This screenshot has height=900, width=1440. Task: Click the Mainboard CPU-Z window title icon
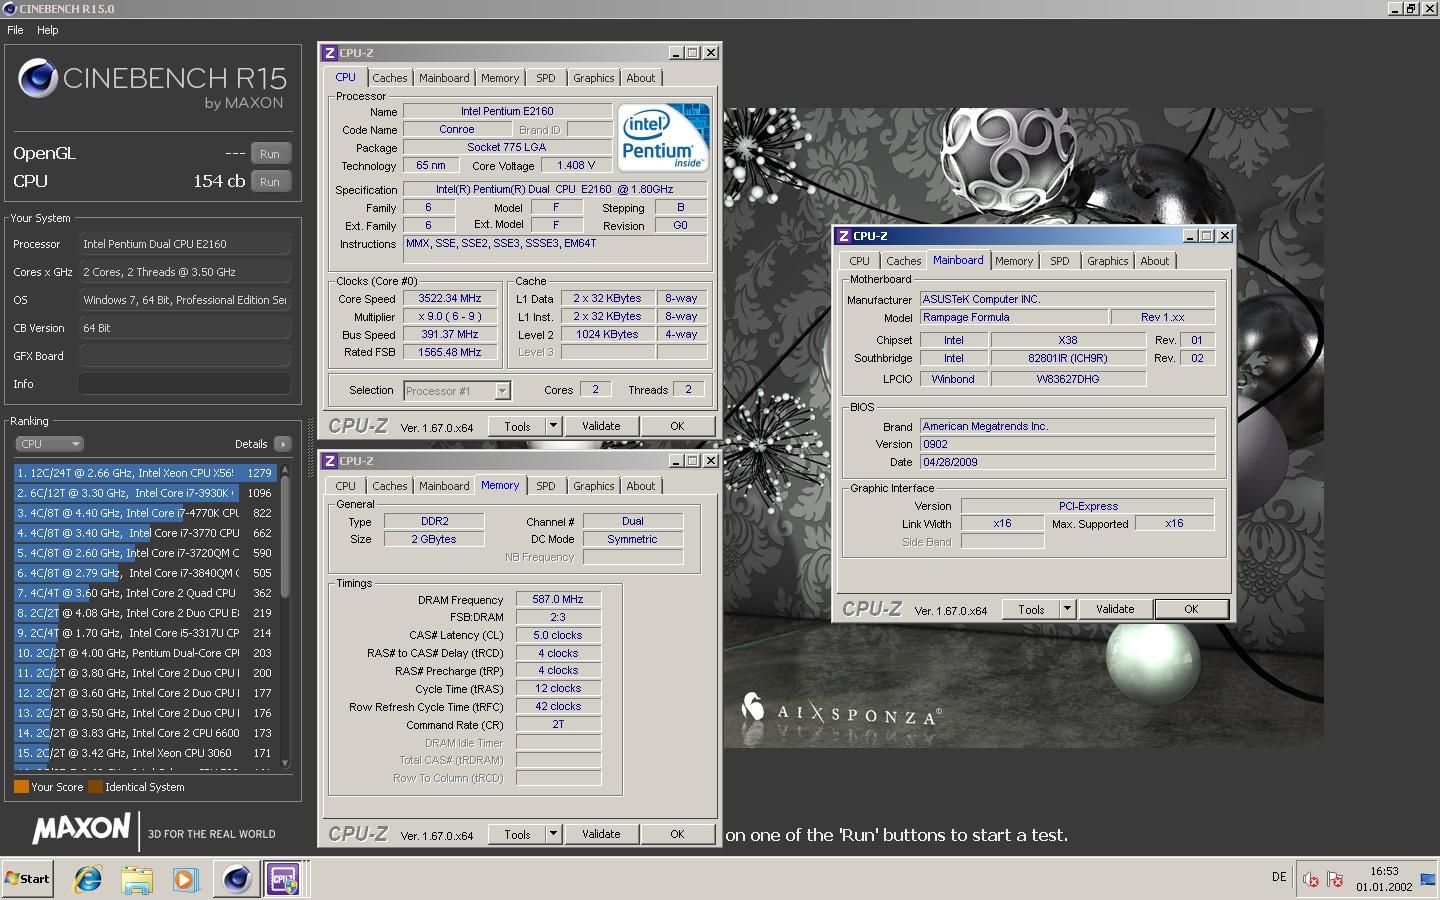coord(844,236)
